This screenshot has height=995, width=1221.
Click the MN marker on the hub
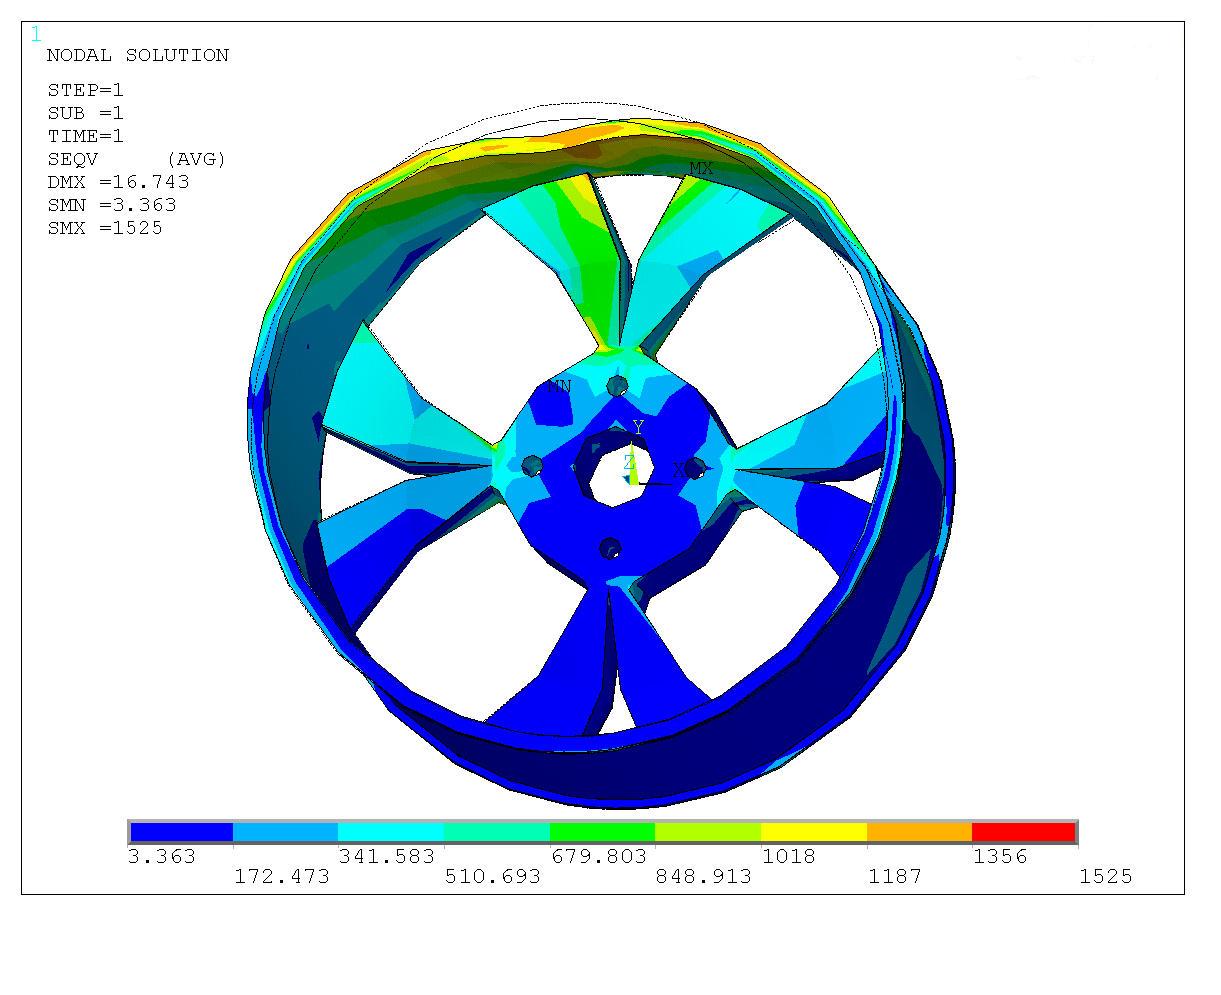(559, 387)
